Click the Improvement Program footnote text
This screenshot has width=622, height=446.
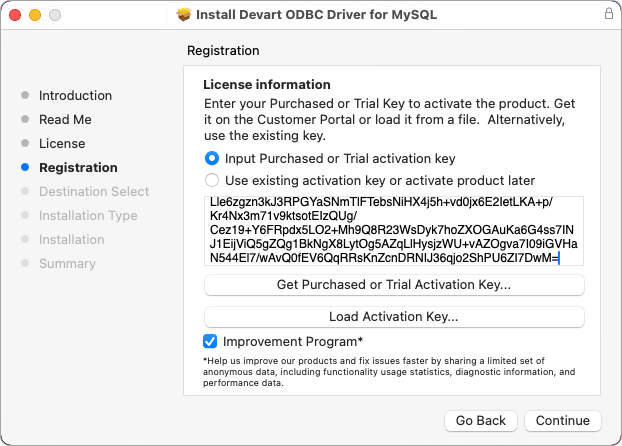389,372
